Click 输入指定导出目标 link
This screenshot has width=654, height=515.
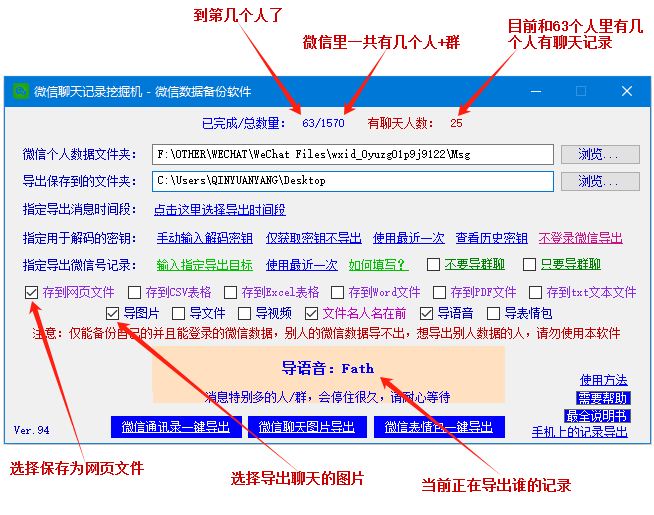tap(205, 265)
